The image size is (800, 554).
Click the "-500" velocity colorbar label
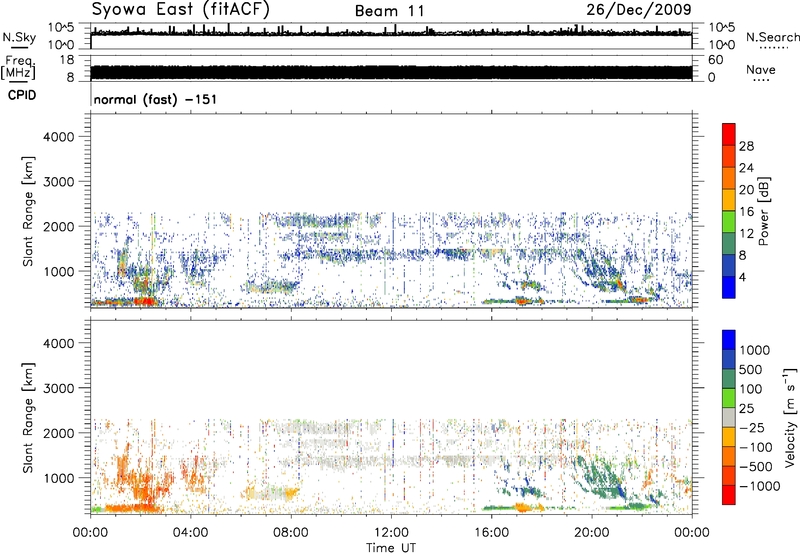tap(755, 467)
